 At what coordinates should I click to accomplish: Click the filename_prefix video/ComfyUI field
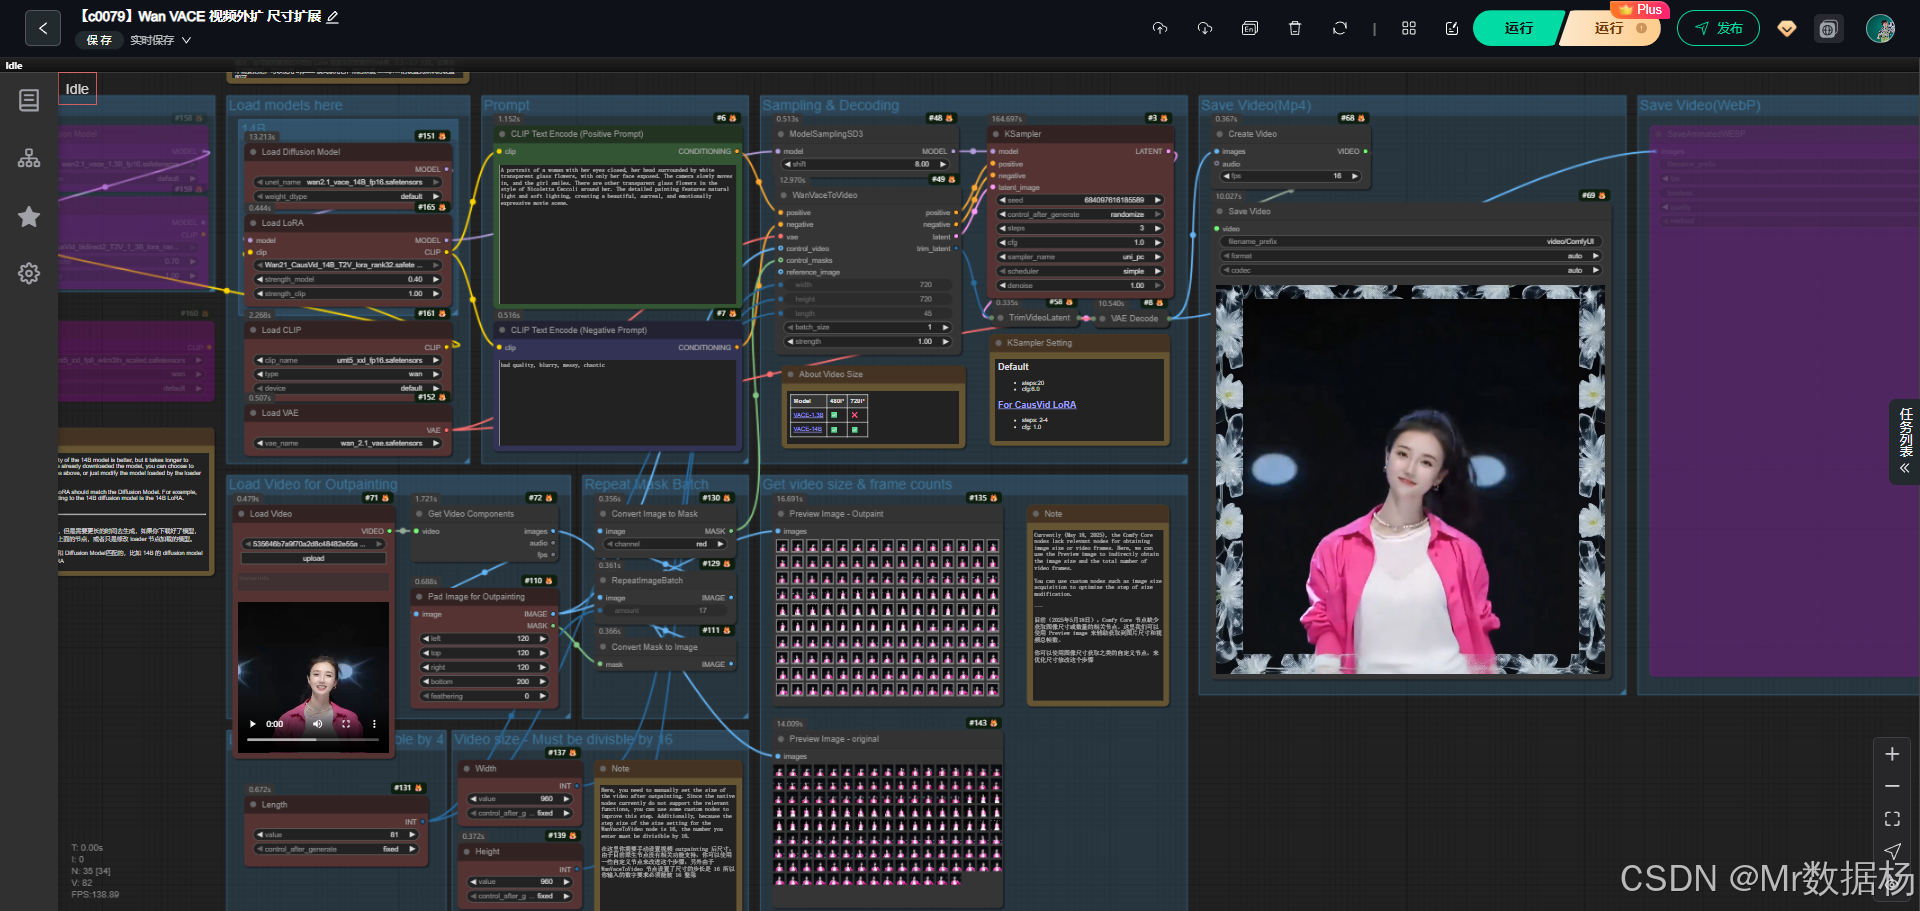1411,242
